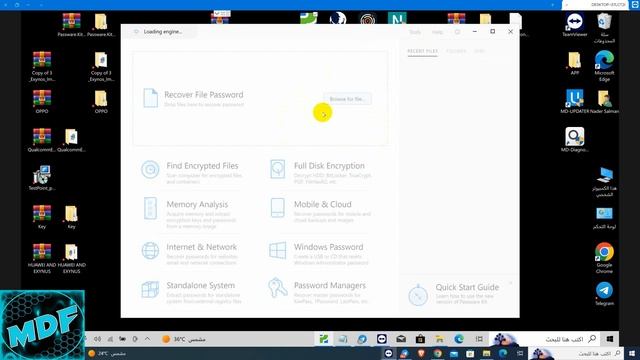Click the TeamViewer icon in remote taskbar
This screenshot has height=360, width=640.
pos(382,339)
